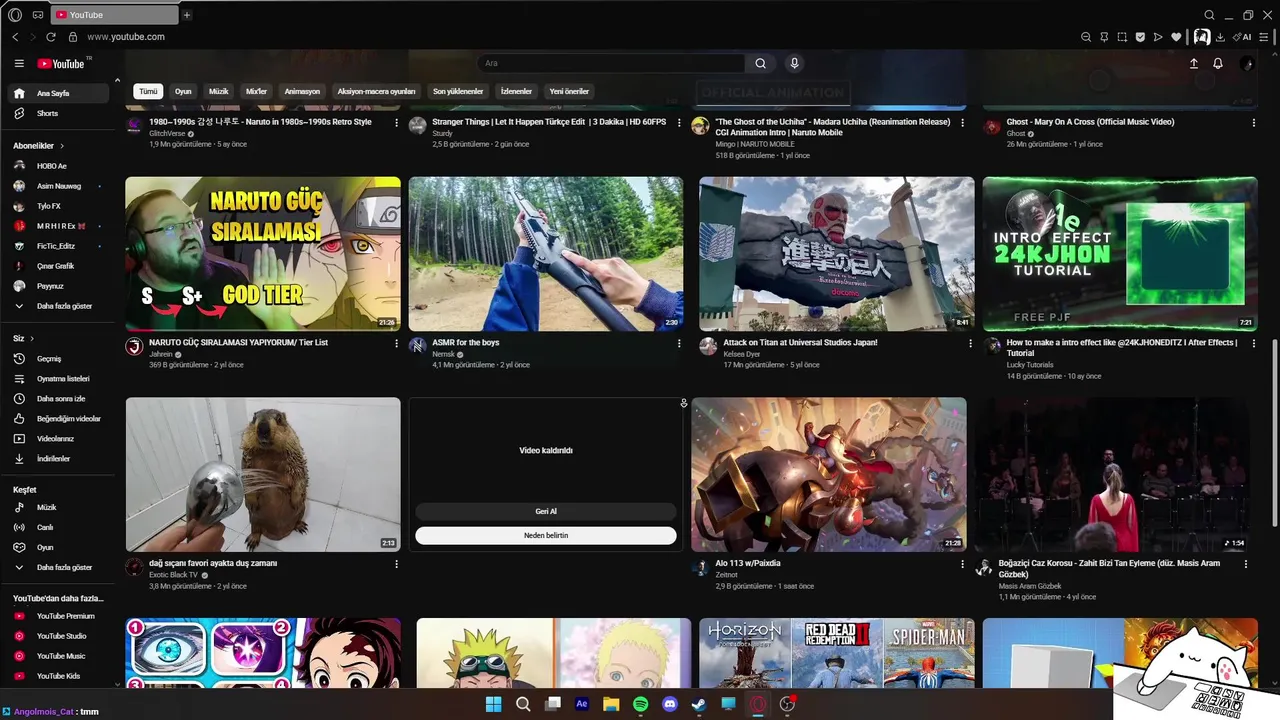
Task: Expand the Siz section arrow
Action: pos(32,338)
